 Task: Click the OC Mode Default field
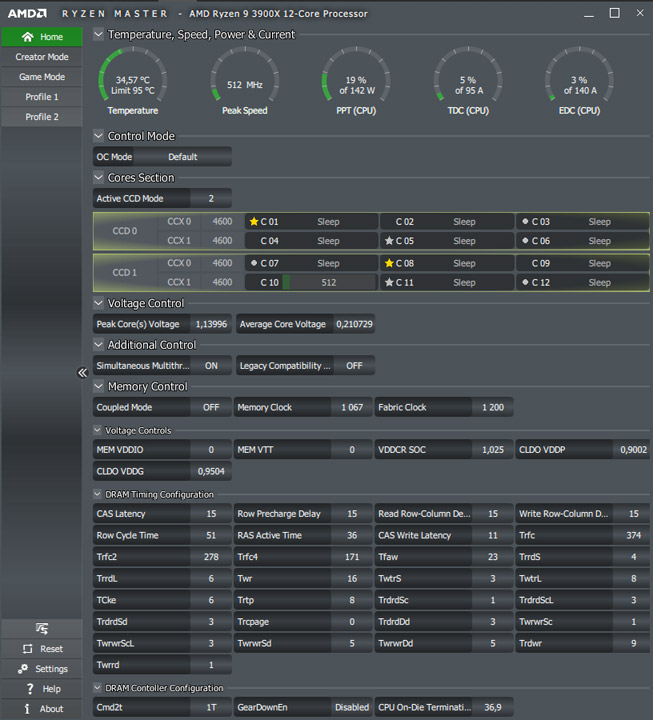click(x=162, y=157)
